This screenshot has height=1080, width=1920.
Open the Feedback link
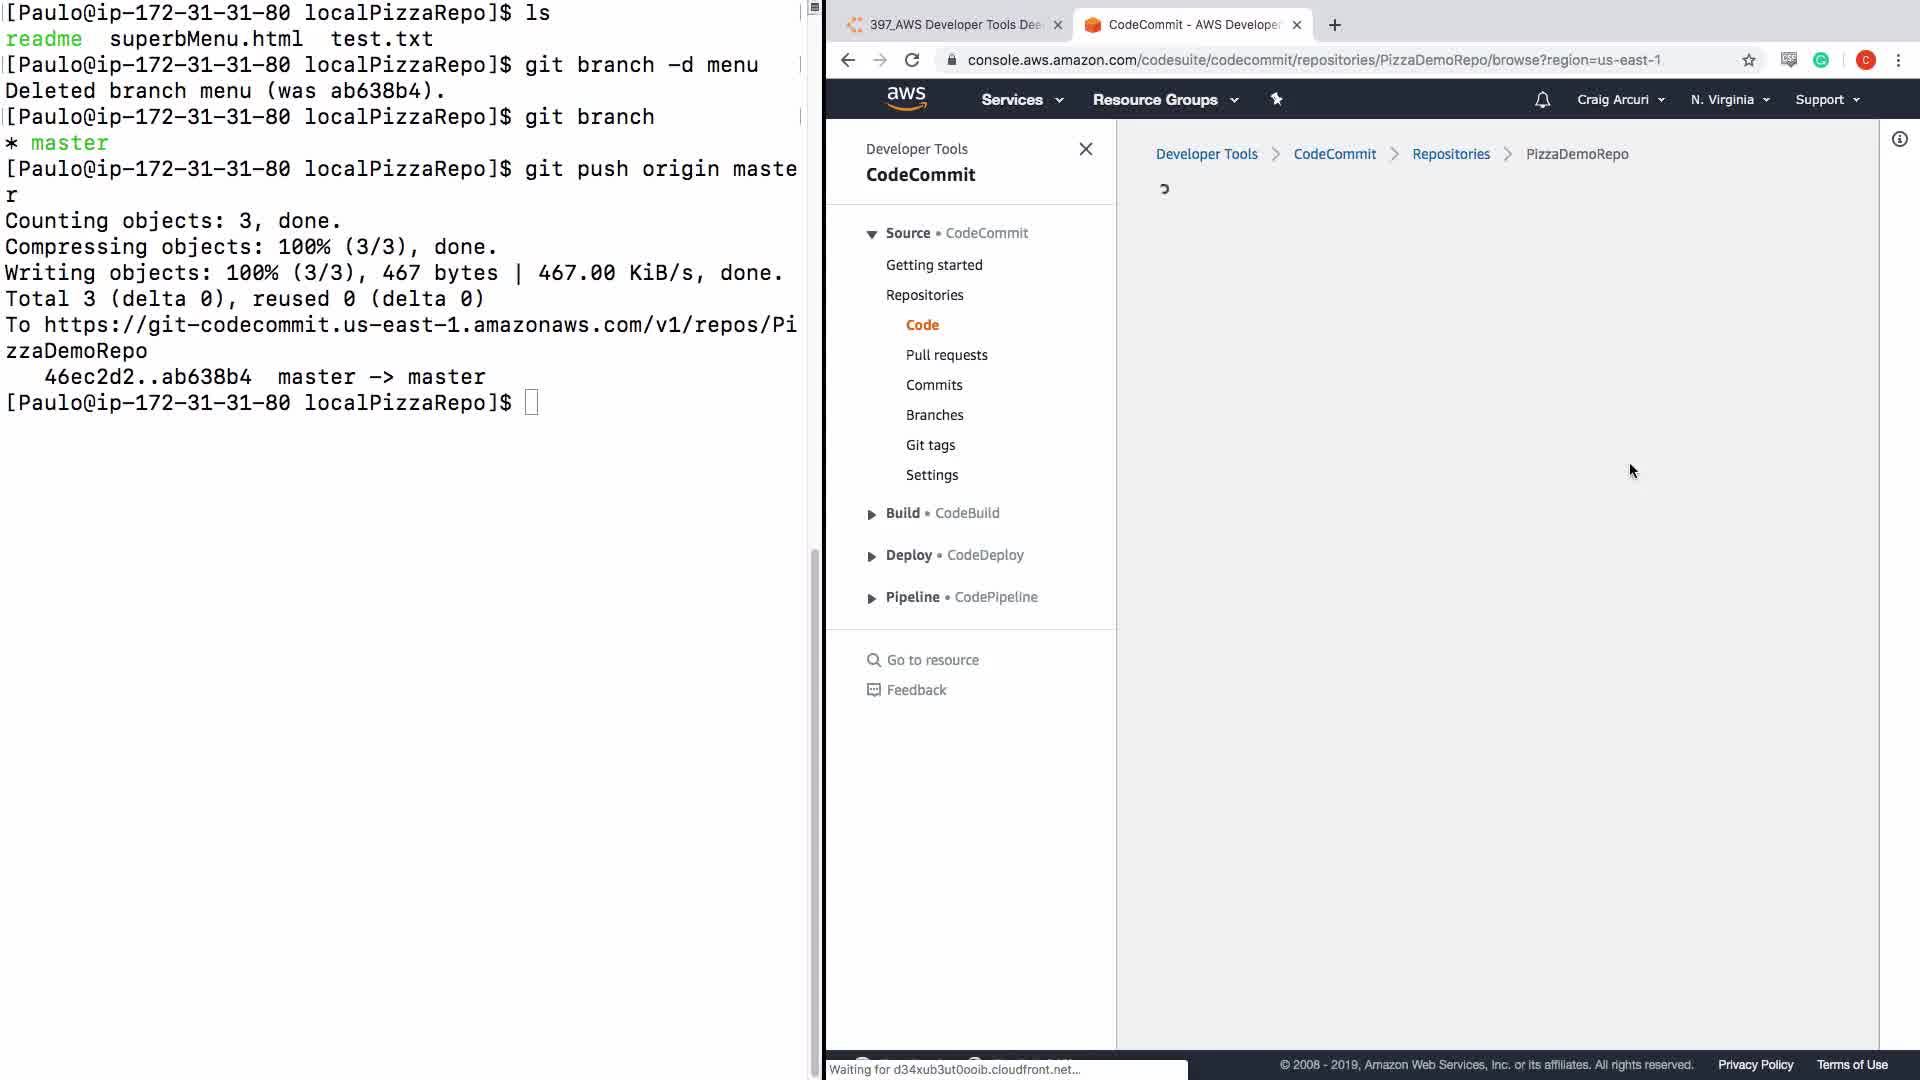tap(915, 690)
